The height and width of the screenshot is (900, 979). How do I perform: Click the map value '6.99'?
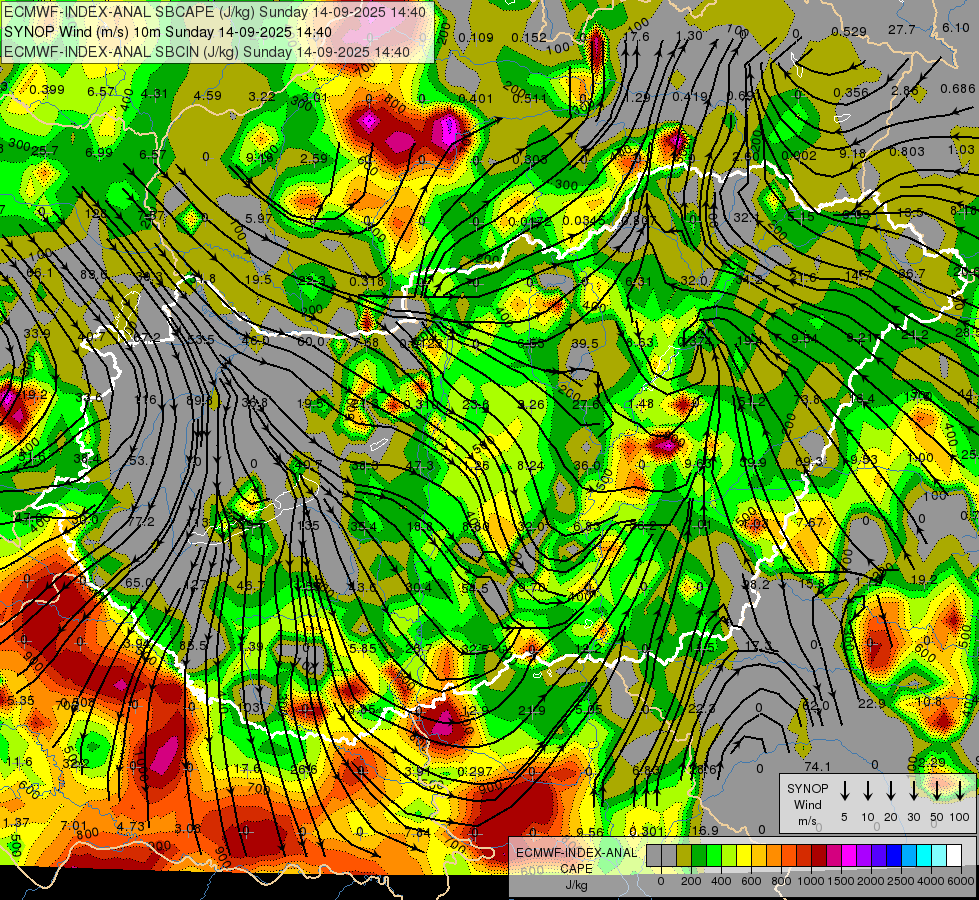[99, 152]
